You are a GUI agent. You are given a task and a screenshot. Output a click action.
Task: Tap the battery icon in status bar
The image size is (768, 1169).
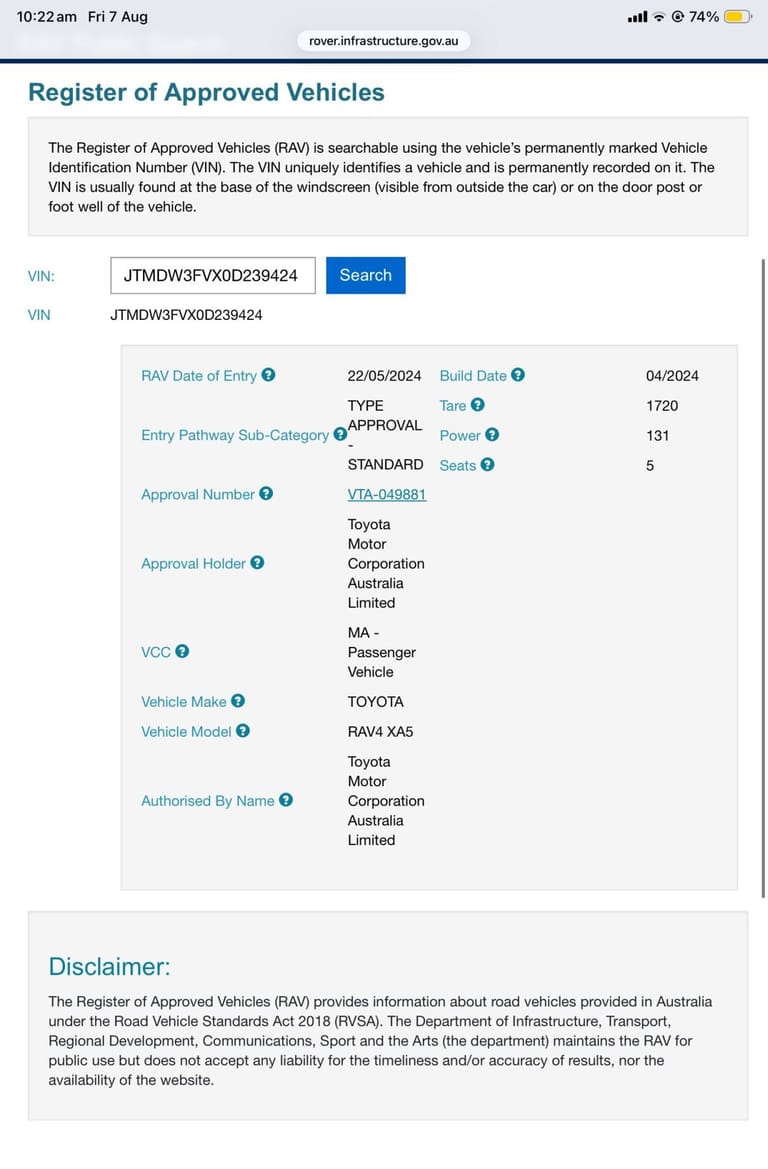[x=737, y=16]
